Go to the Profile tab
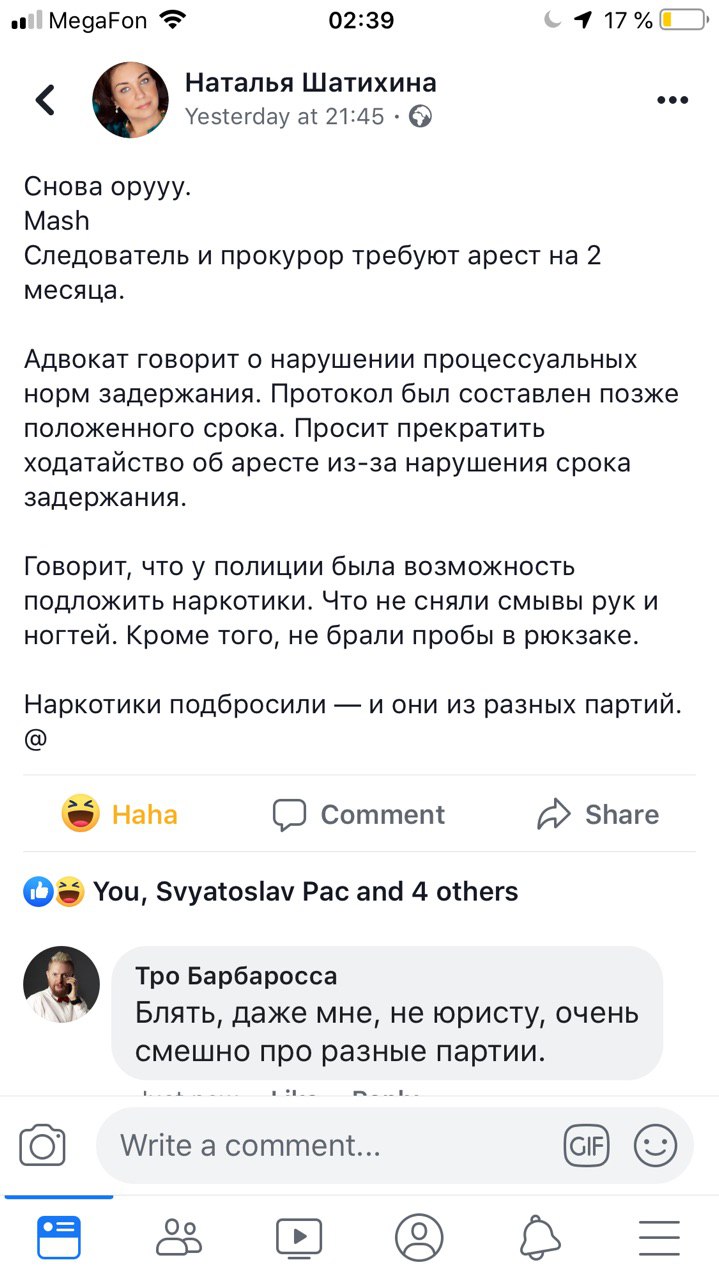 click(x=419, y=1237)
